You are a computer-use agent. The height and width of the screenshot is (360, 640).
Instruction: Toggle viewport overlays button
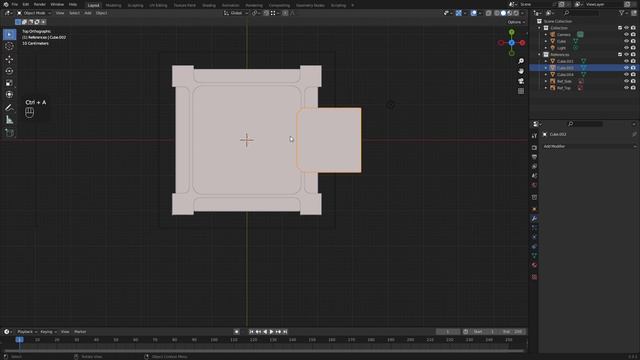473,13
